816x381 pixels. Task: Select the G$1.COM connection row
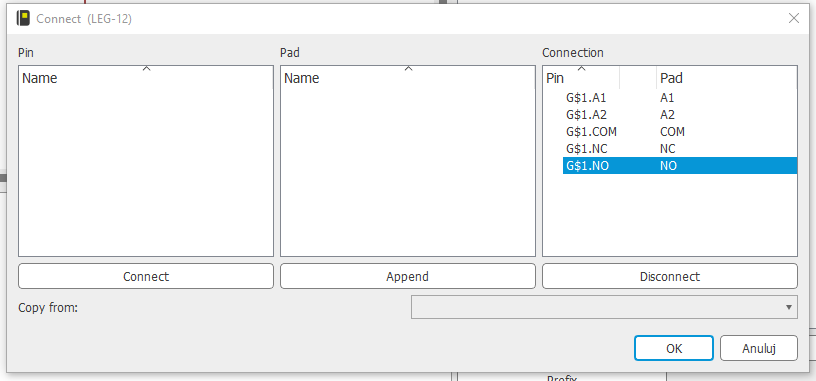680,132
